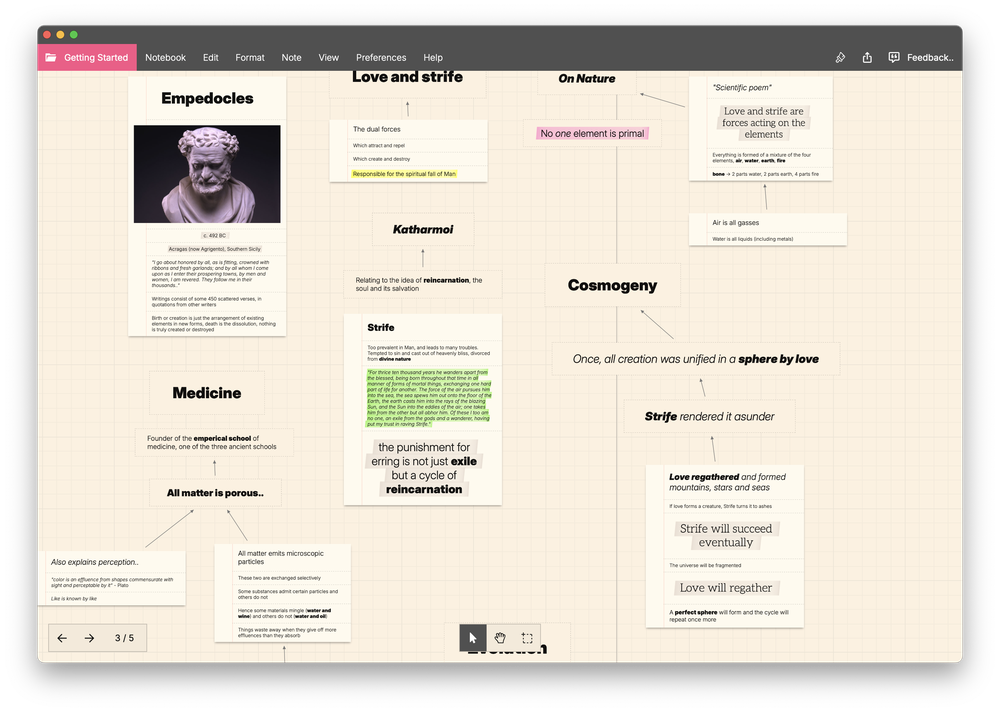
Task: Click the green highlighted Strife quotation
Action: (x=429, y=398)
